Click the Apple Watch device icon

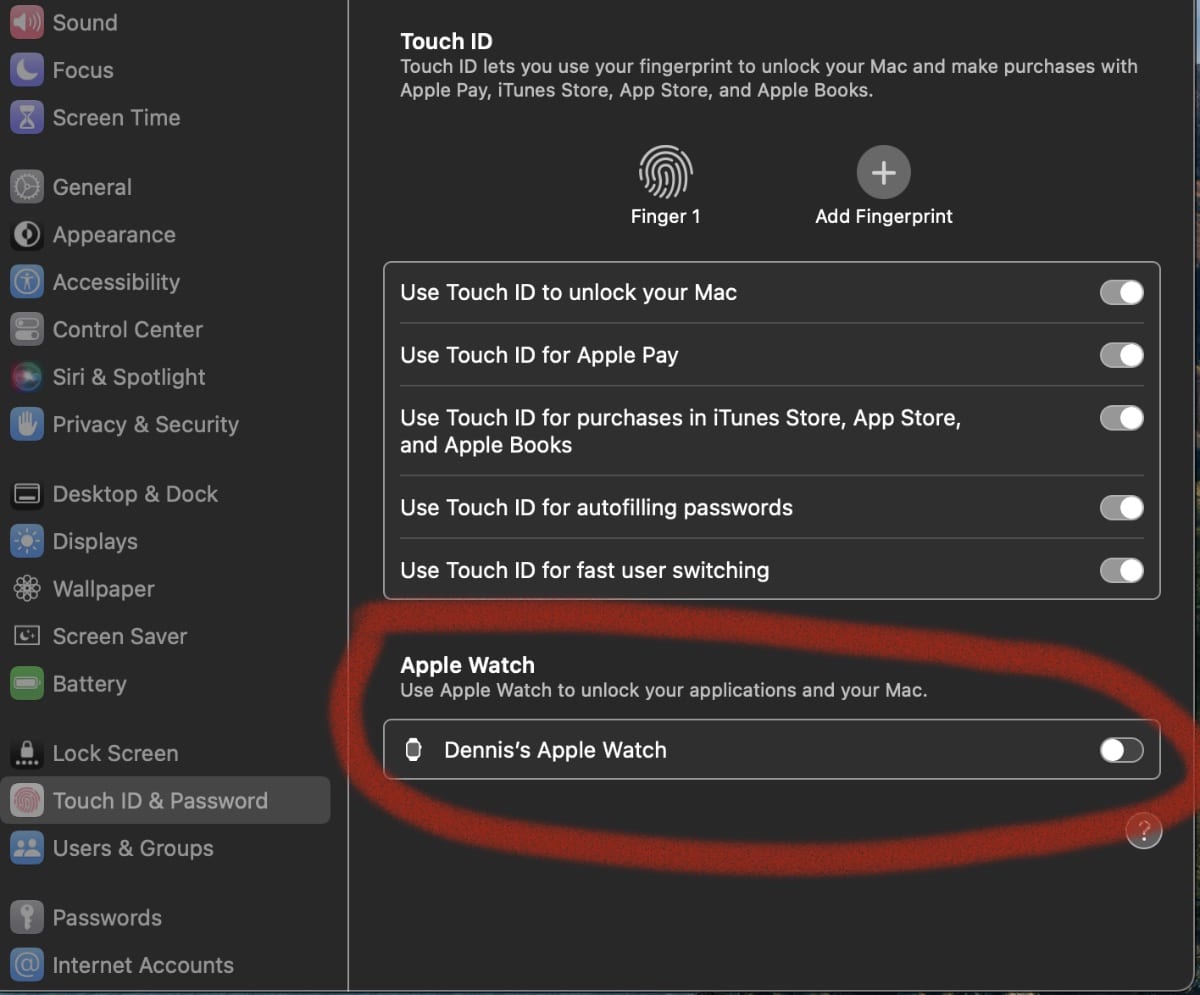point(413,750)
